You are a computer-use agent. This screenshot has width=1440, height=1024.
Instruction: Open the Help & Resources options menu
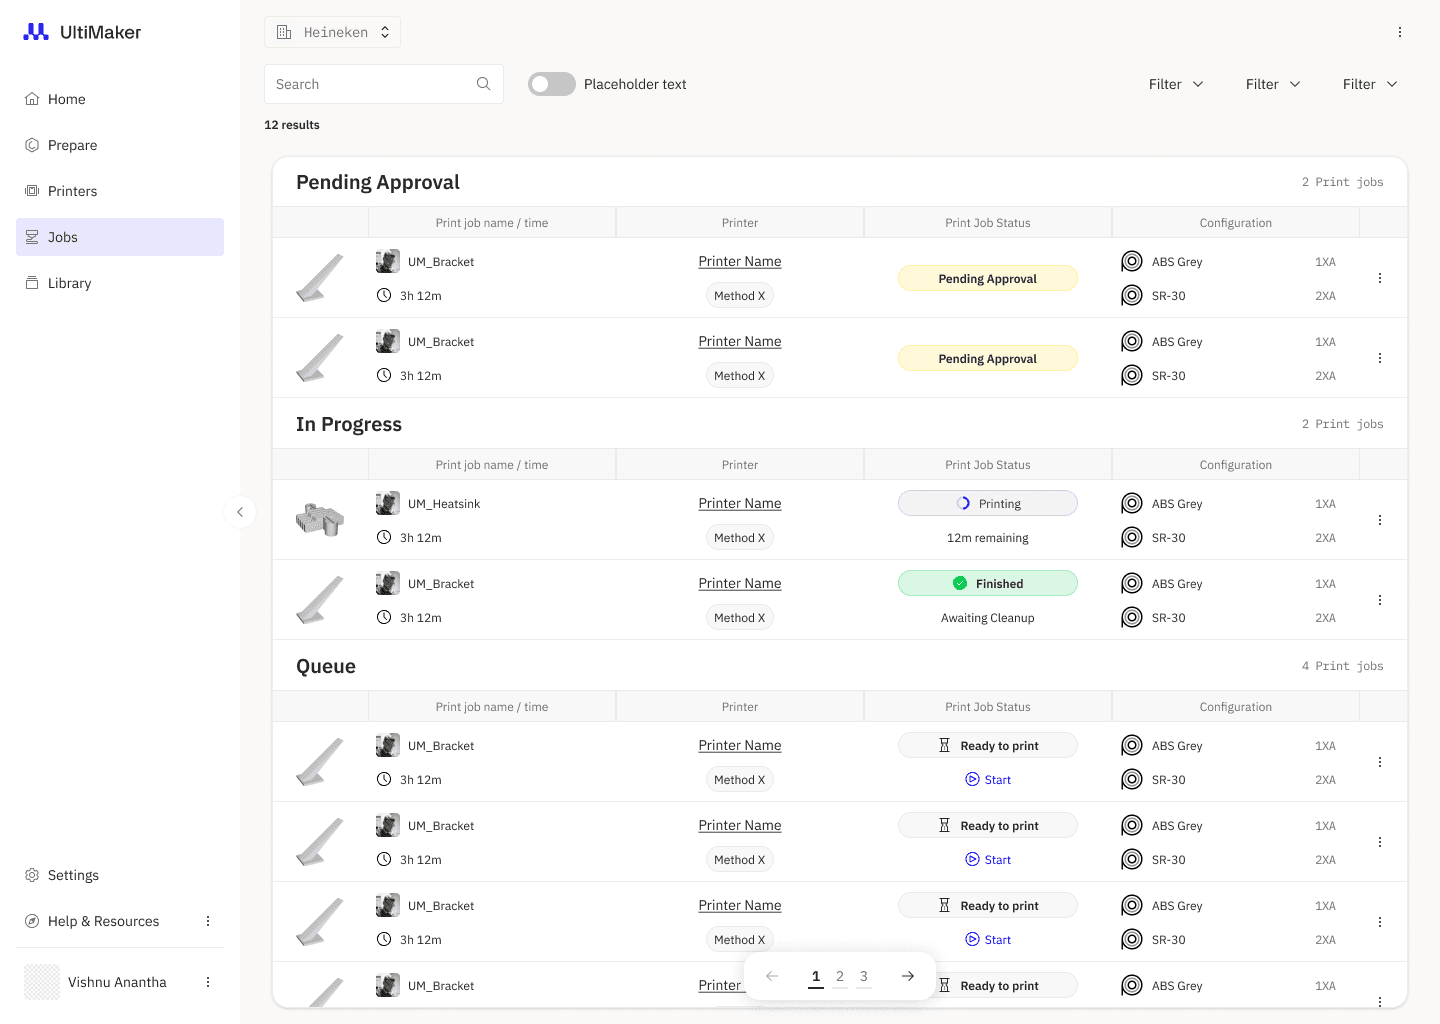pyautogui.click(x=208, y=921)
